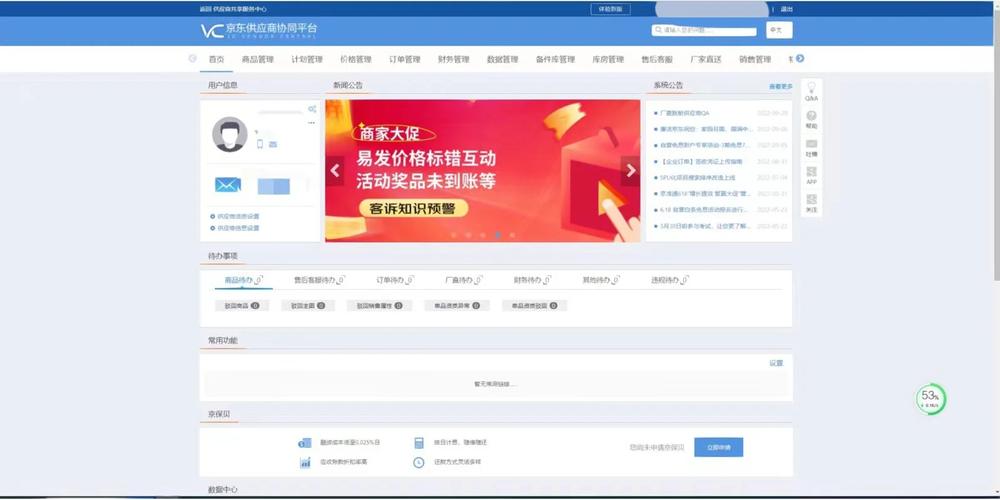Switch to the 其他待办 tab

(601, 280)
